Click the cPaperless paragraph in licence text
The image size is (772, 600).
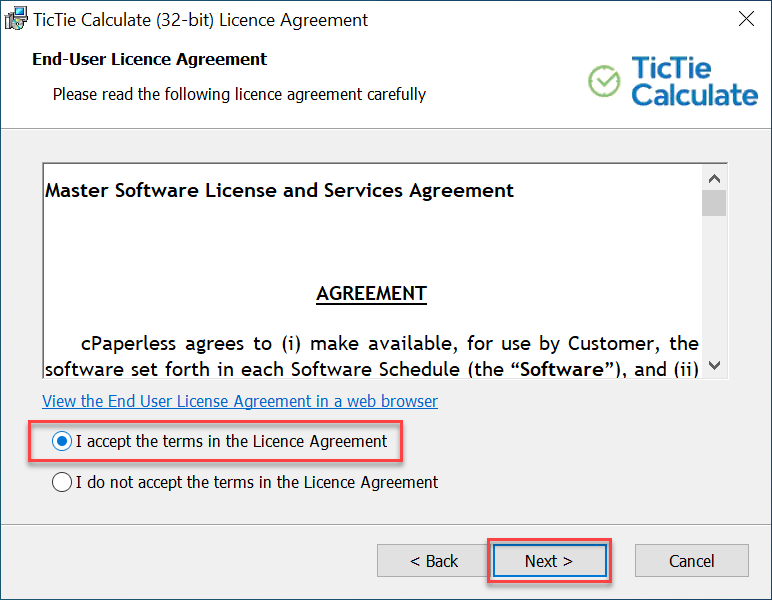(372, 356)
